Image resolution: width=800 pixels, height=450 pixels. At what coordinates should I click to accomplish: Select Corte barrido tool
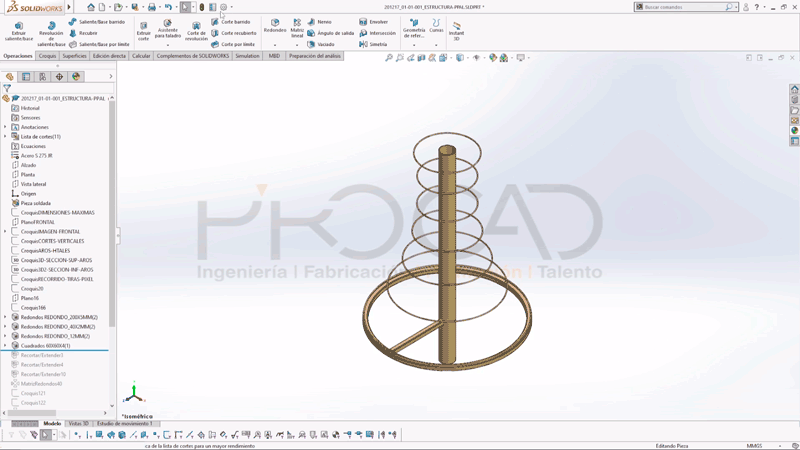tap(231, 22)
